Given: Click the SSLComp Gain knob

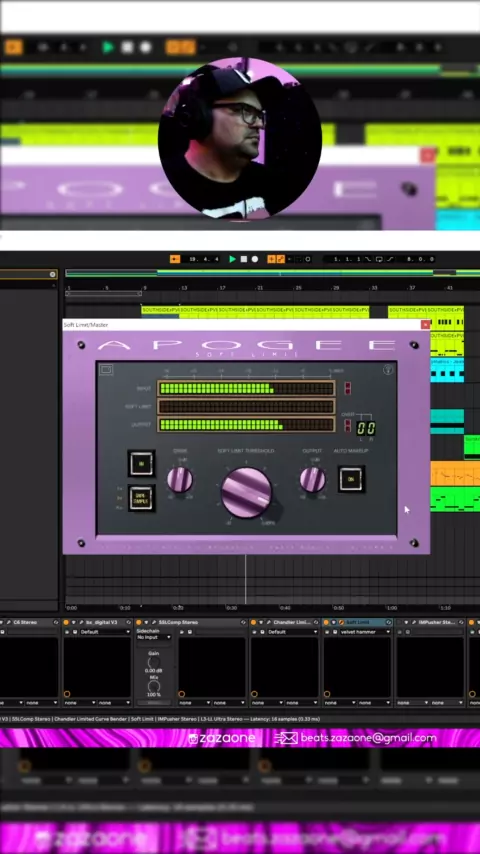Looking at the screenshot, I should point(154,662).
